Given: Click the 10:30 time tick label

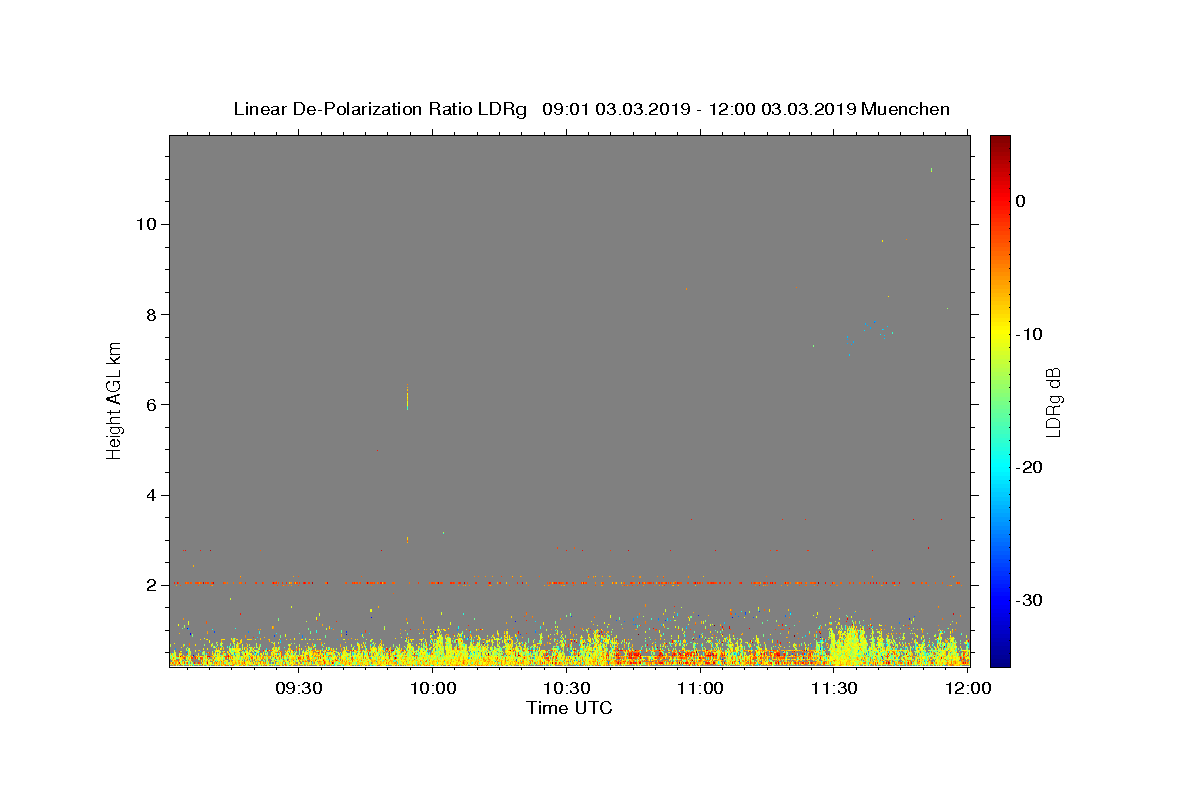Looking at the screenshot, I should pos(566,689).
